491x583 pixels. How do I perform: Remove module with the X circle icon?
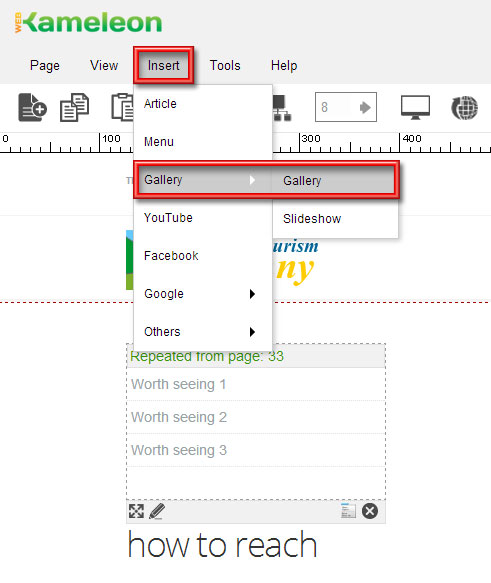[x=370, y=511]
